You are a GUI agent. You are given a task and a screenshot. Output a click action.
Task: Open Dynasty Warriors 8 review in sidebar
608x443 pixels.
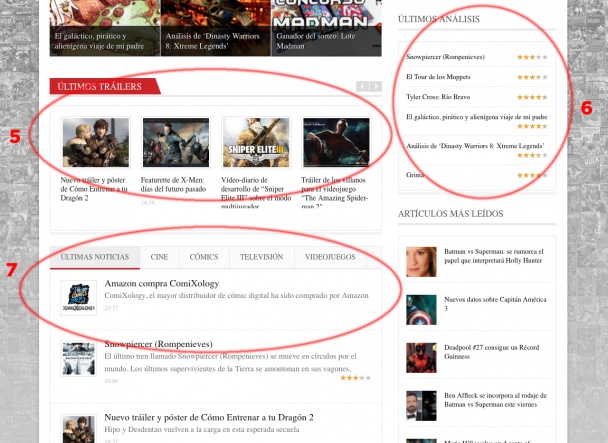(x=475, y=146)
